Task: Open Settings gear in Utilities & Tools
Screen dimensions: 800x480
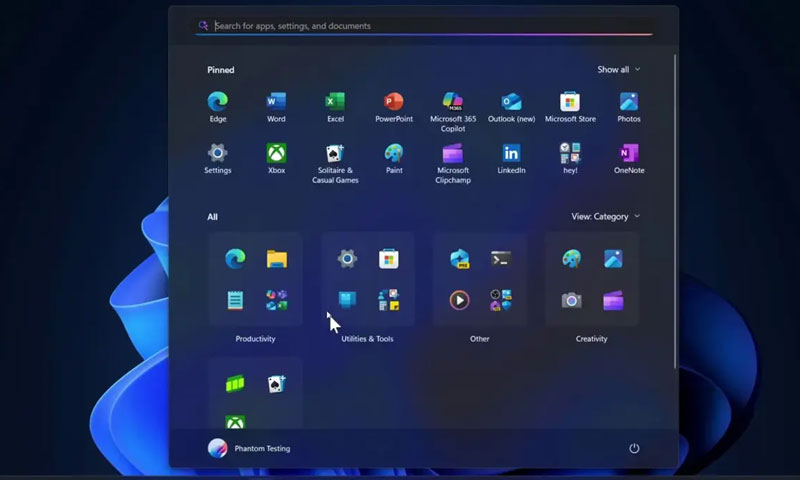Action: [347, 259]
